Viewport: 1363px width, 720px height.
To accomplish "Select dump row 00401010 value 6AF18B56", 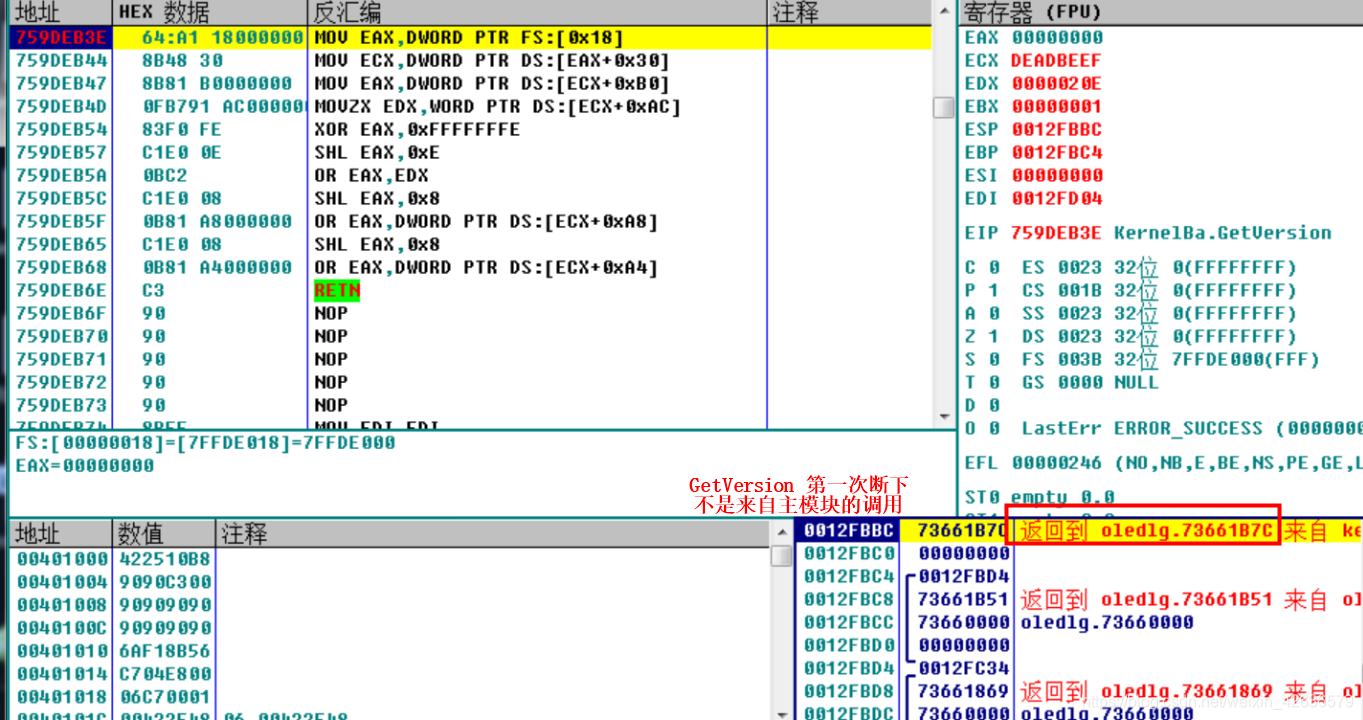I will 165,651.
